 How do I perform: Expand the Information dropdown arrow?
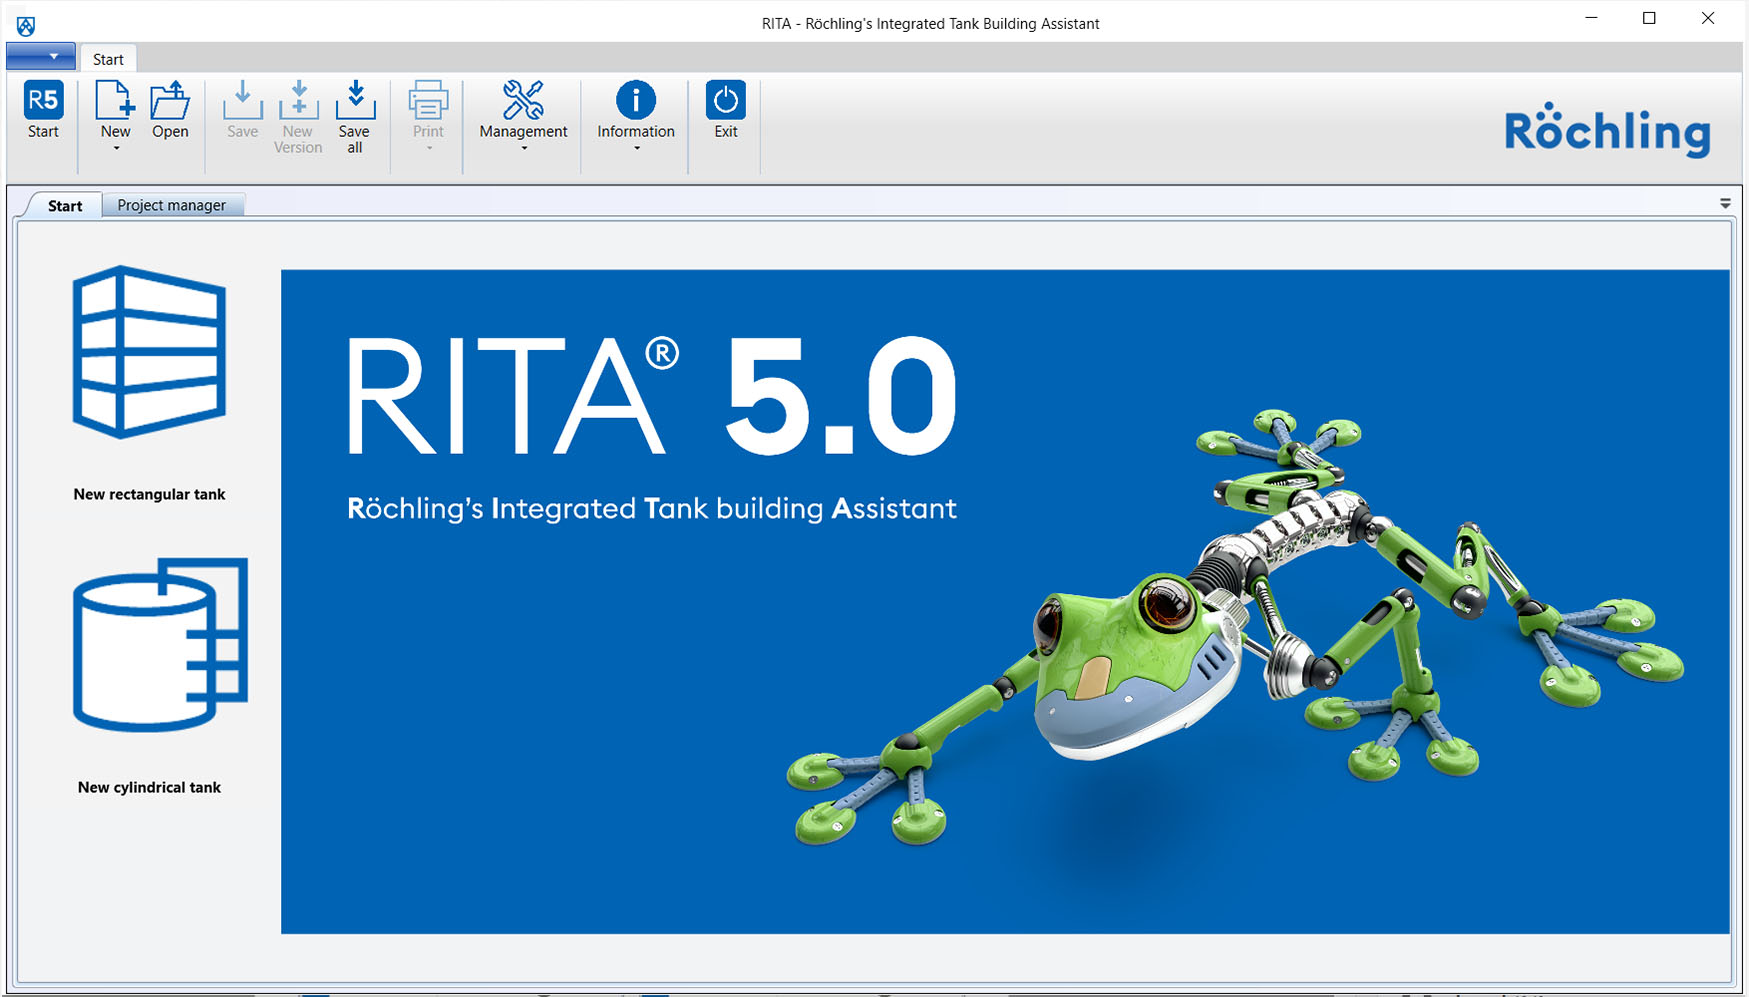click(x=636, y=149)
